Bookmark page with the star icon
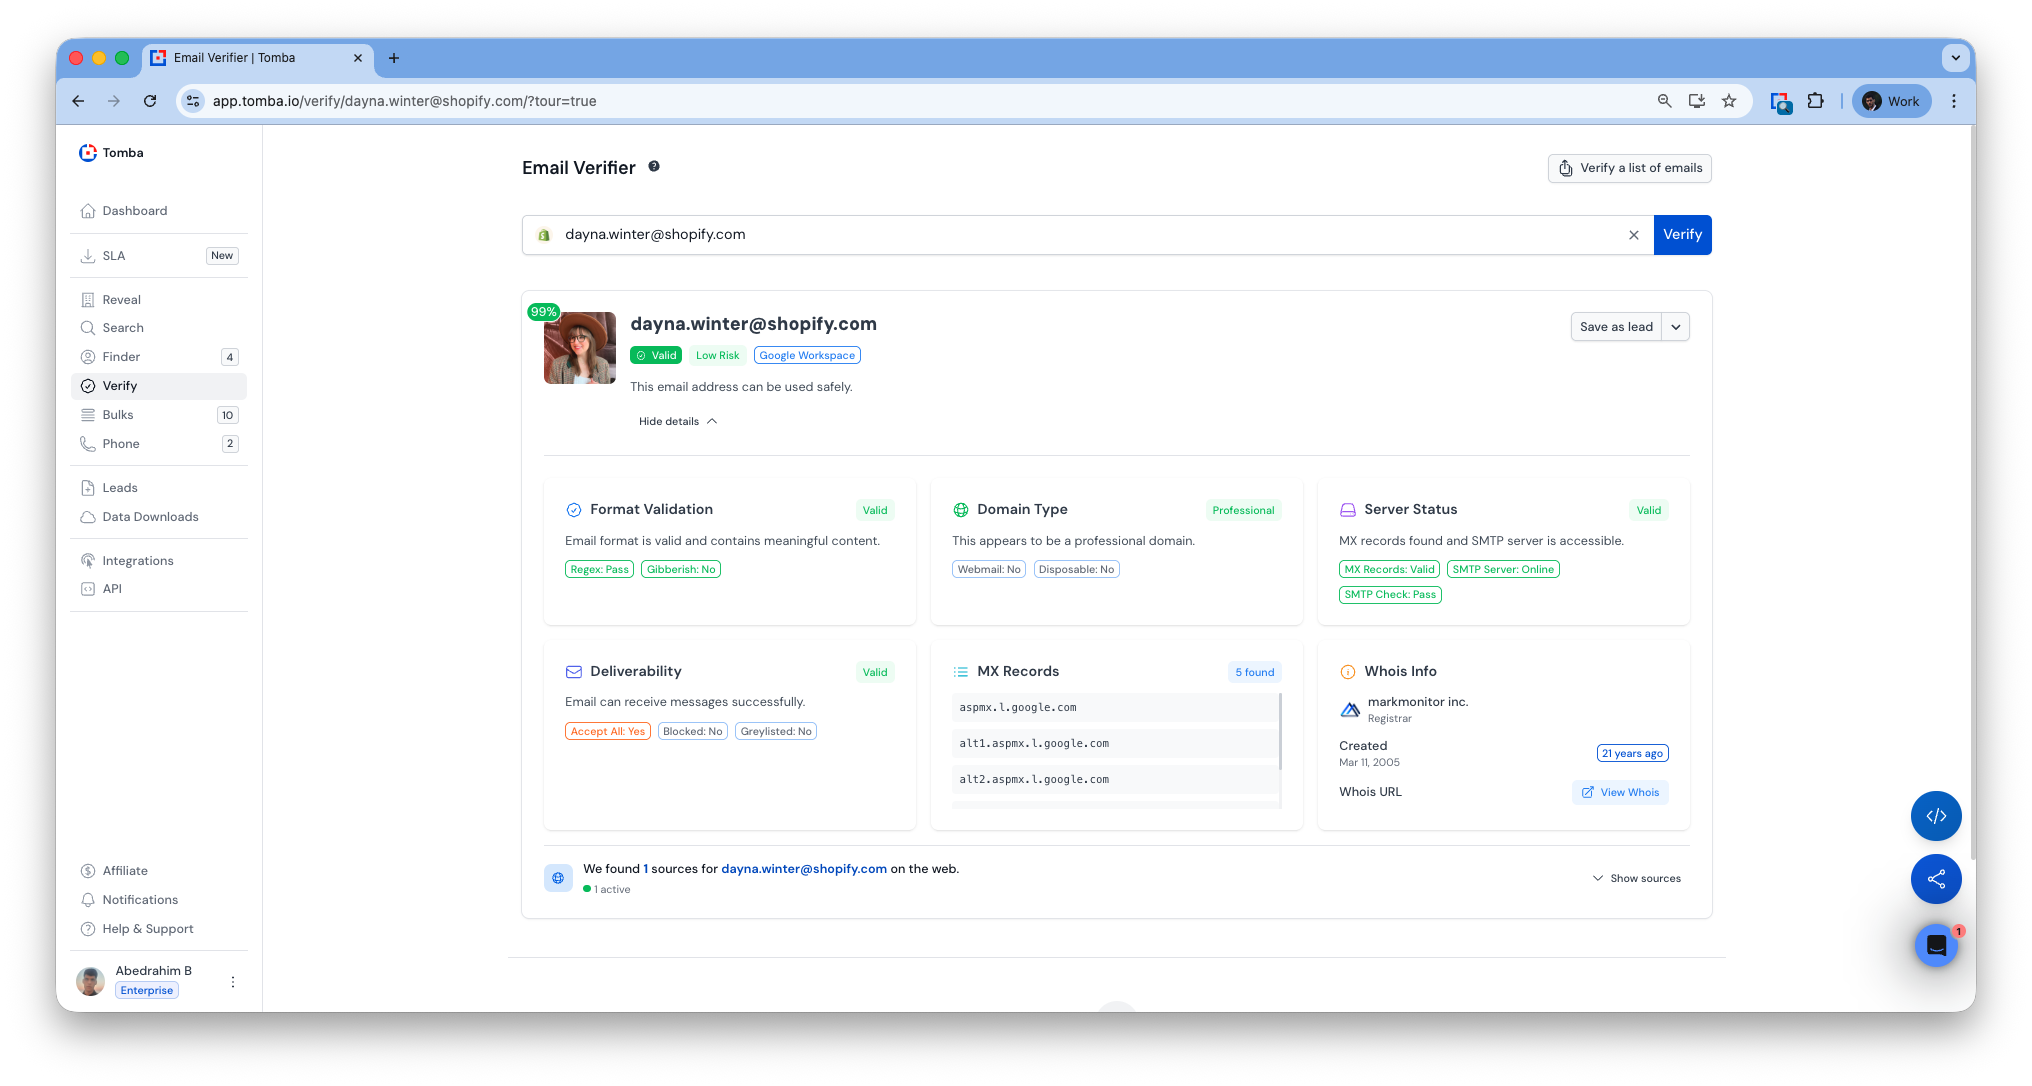2032x1086 pixels. click(x=1729, y=101)
